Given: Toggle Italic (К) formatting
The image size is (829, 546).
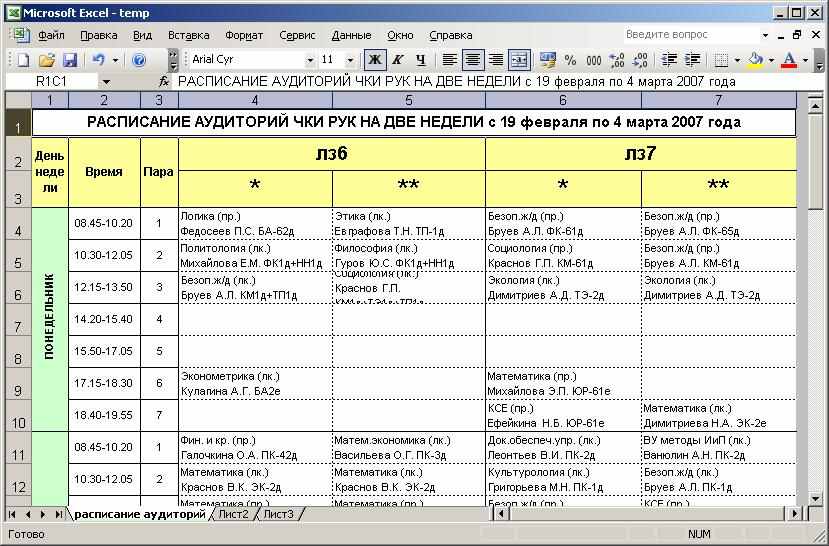Looking at the screenshot, I should 398,60.
